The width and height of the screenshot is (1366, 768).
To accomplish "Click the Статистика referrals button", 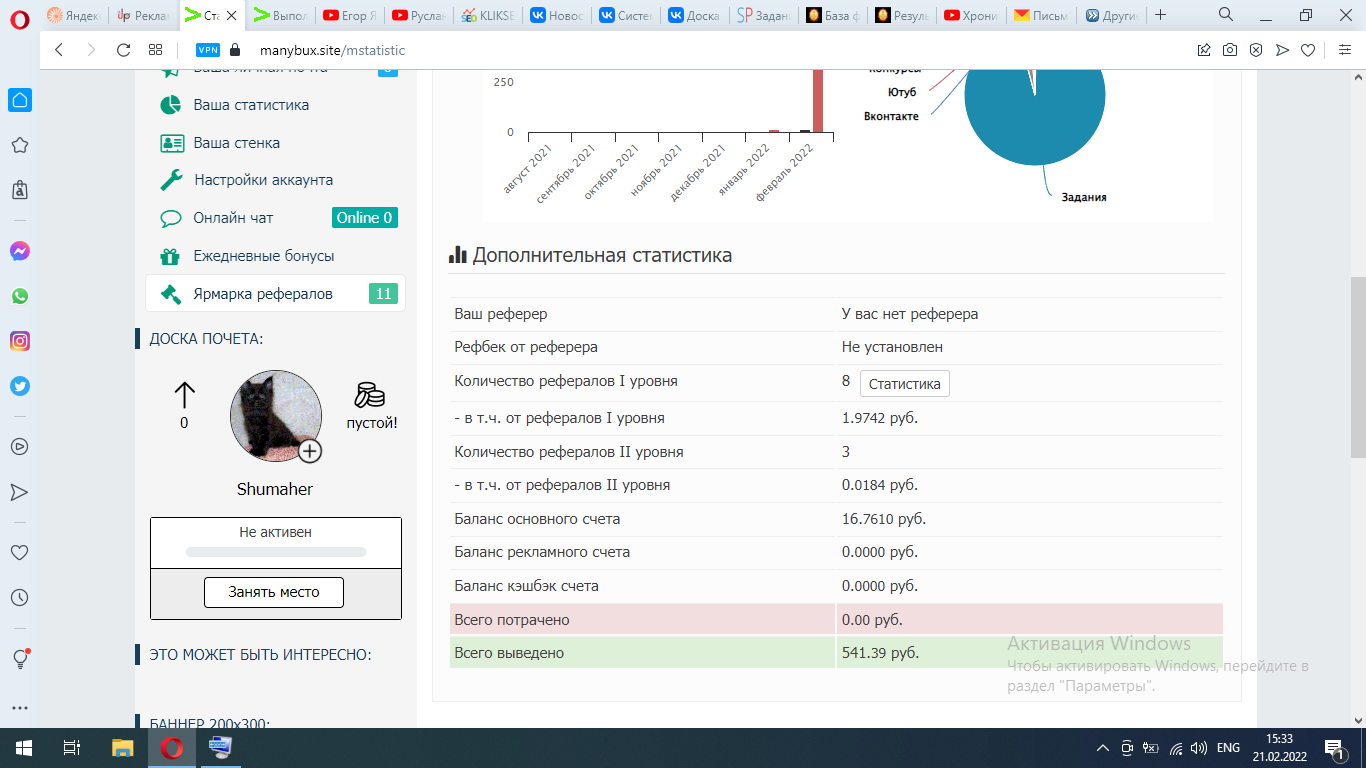I will [905, 384].
